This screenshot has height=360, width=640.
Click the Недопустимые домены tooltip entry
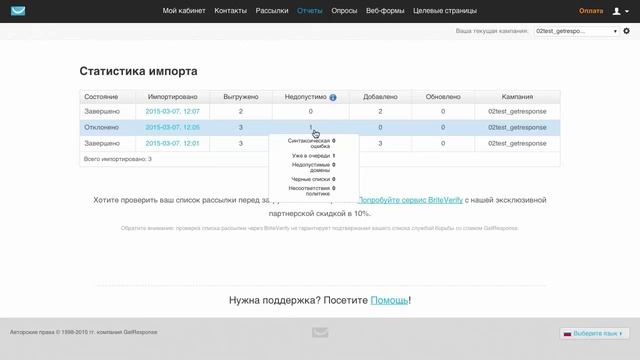click(x=313, y=167)
